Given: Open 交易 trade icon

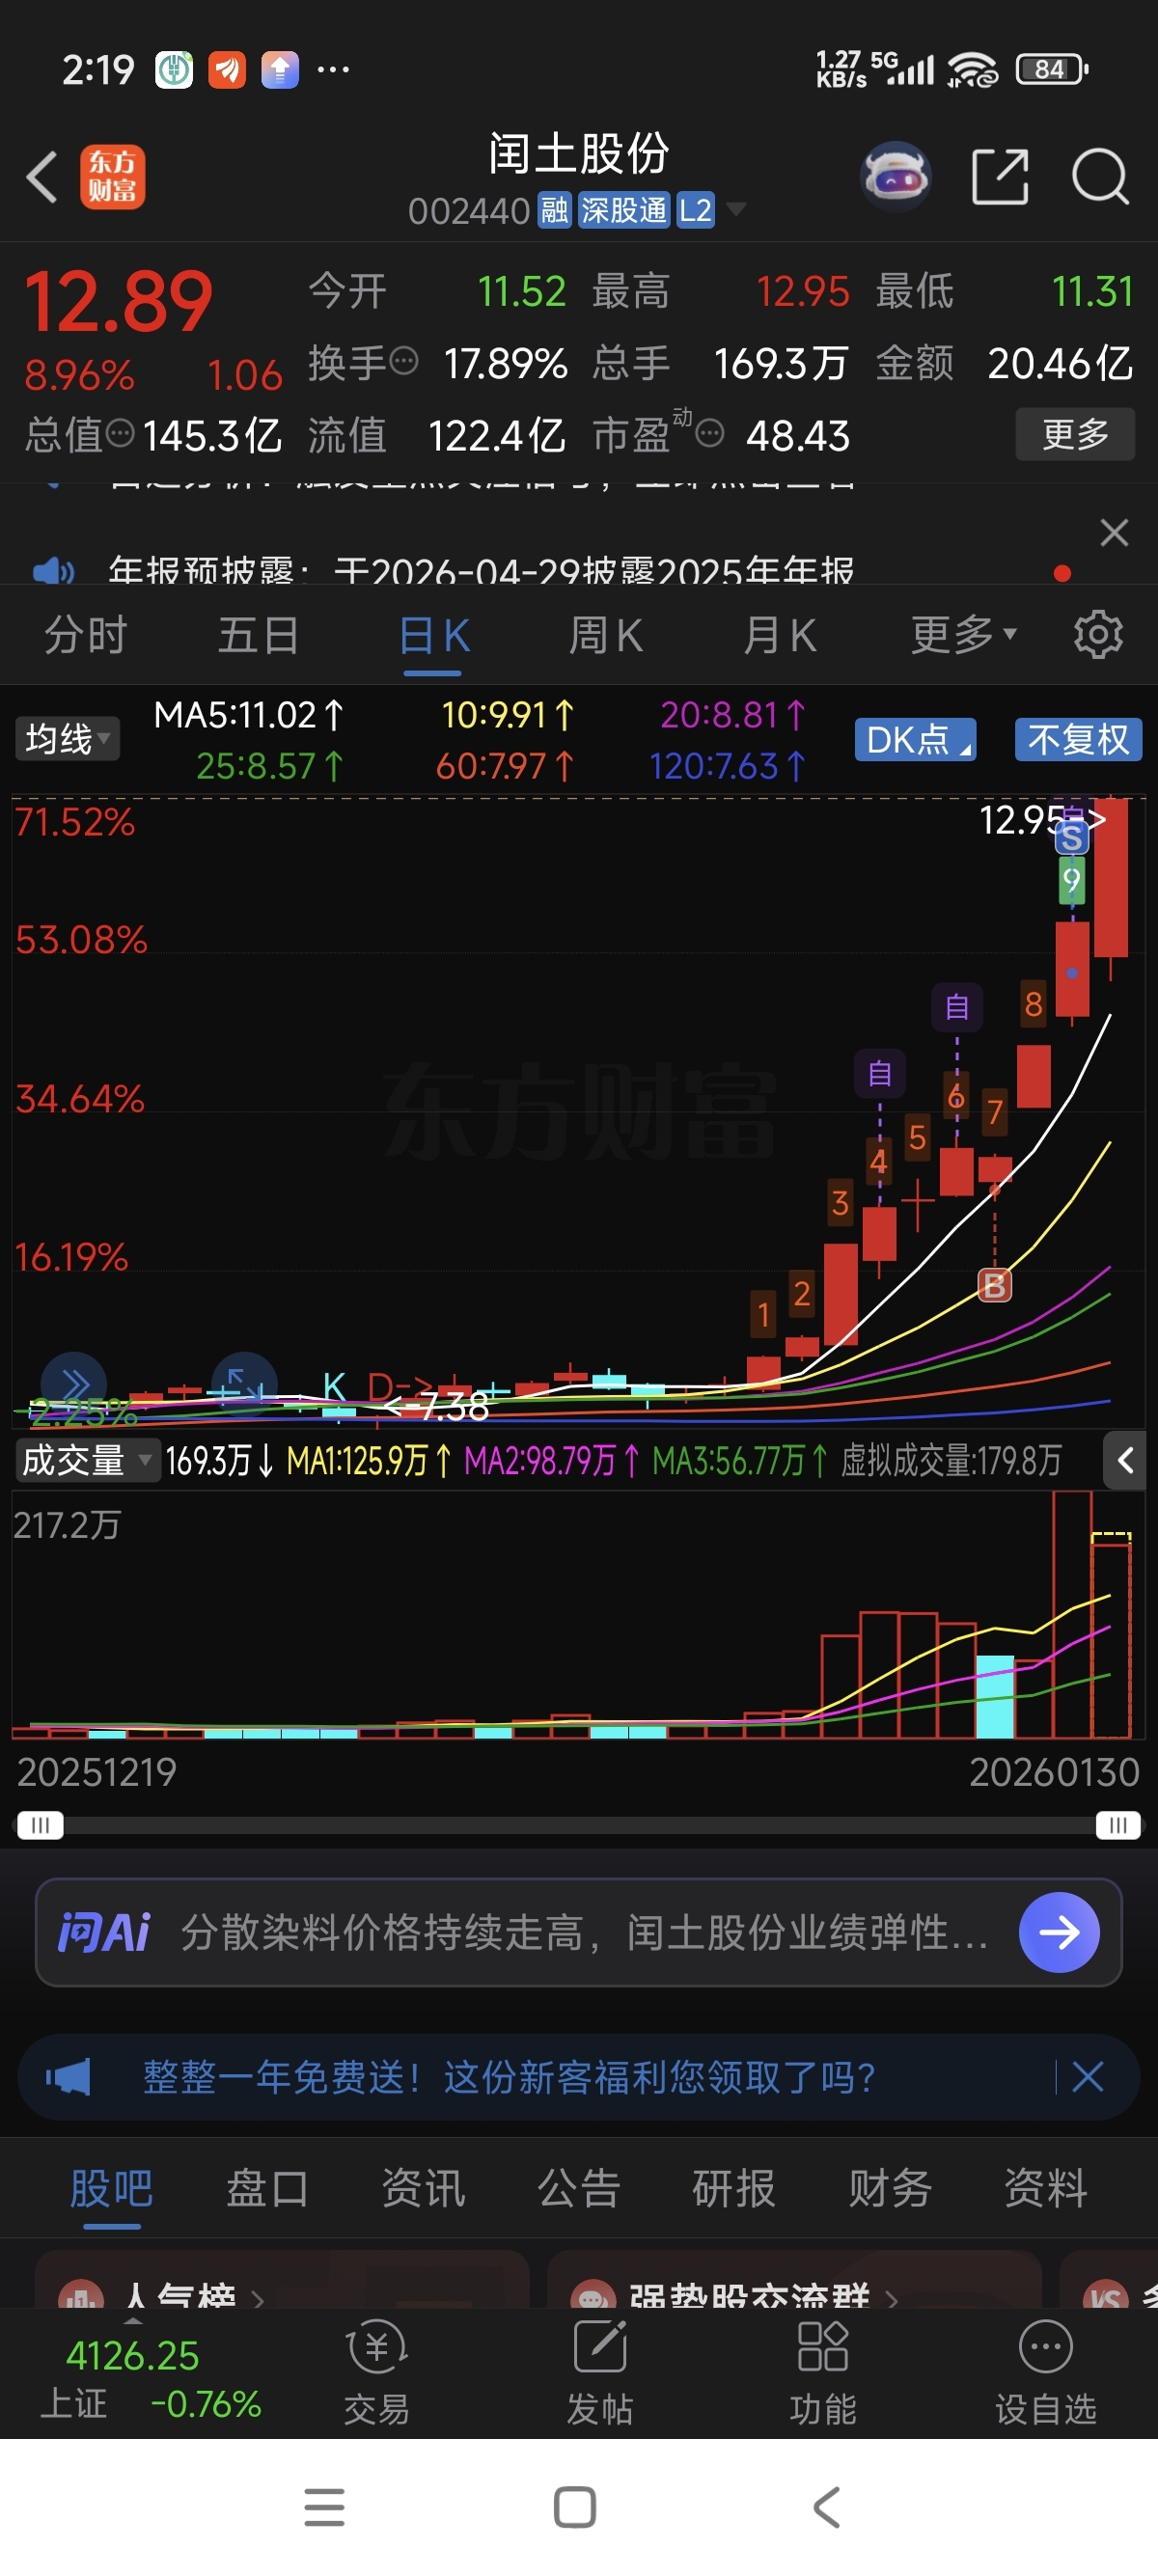Looking at the screenshot, I should (x=377, y=2373).
